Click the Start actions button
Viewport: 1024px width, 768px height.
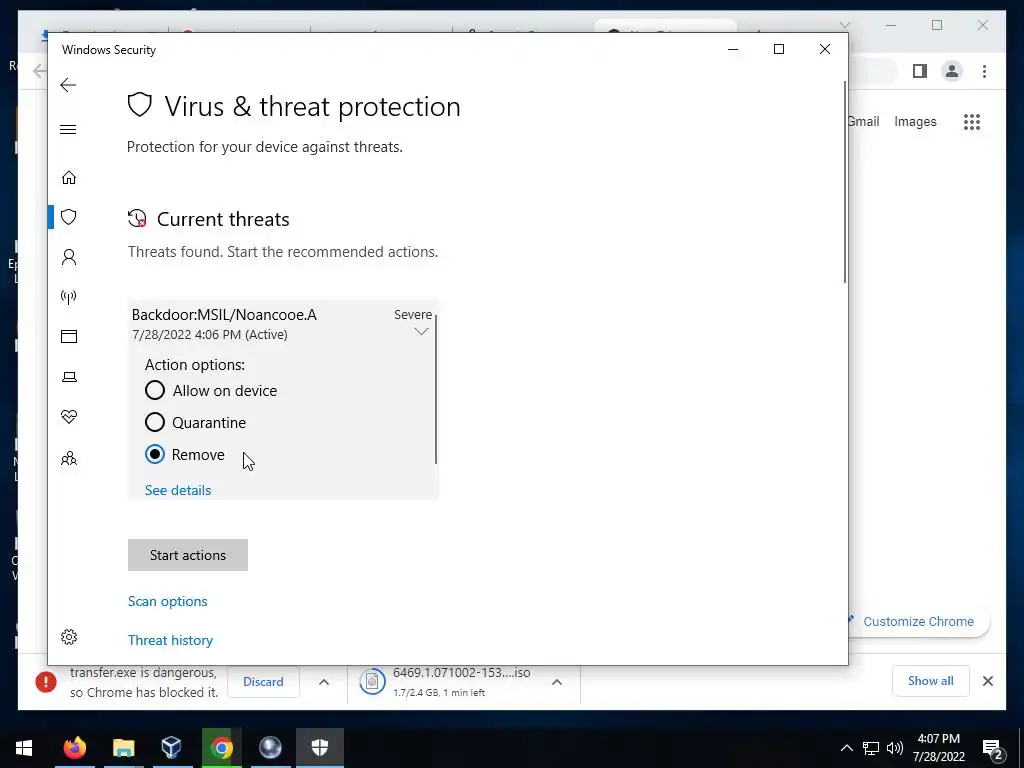click(187, 555)
